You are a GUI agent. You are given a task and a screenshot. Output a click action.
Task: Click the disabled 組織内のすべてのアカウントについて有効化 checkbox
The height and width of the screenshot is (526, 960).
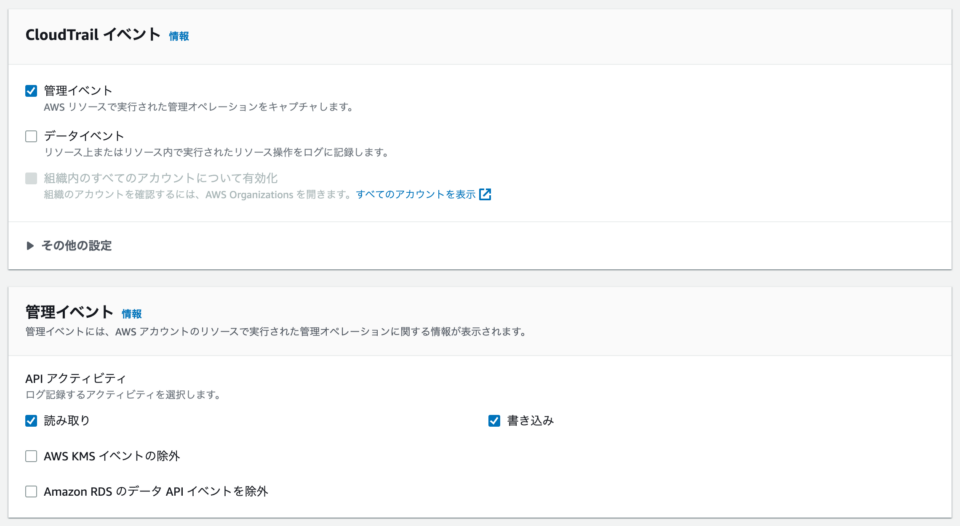(x=31, y=178)
